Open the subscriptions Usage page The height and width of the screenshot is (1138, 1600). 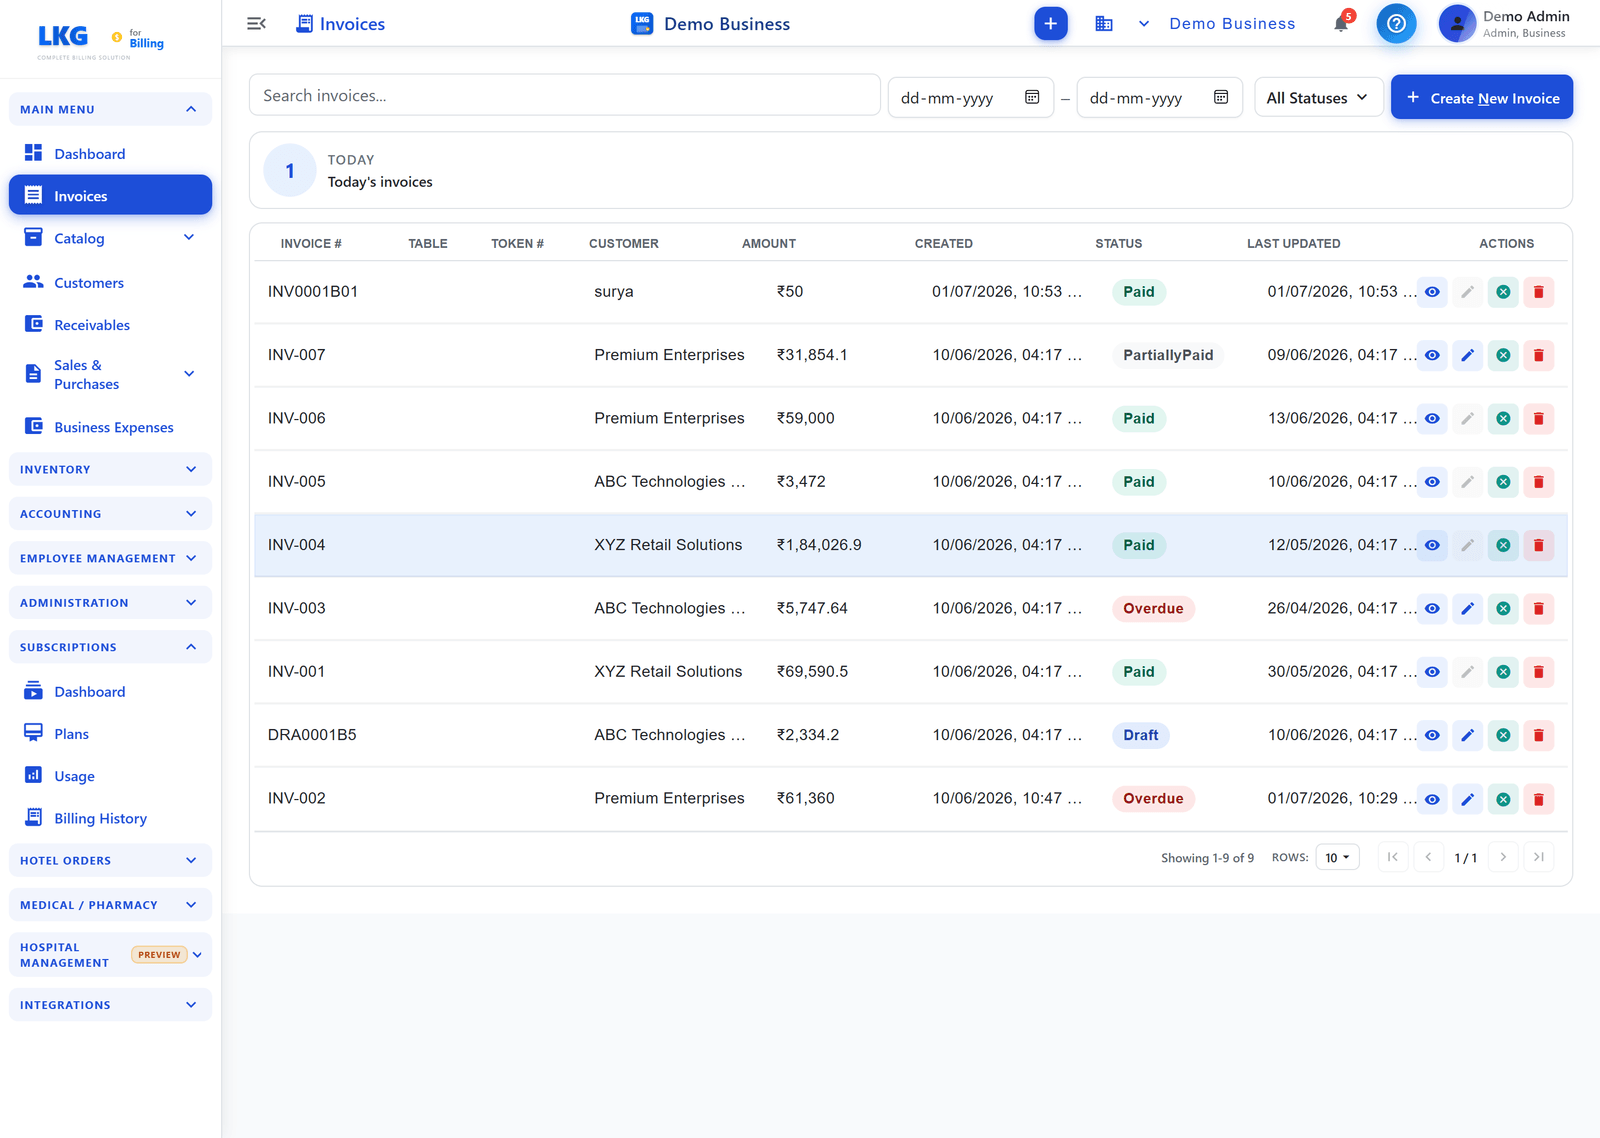(x=110, y=775)
